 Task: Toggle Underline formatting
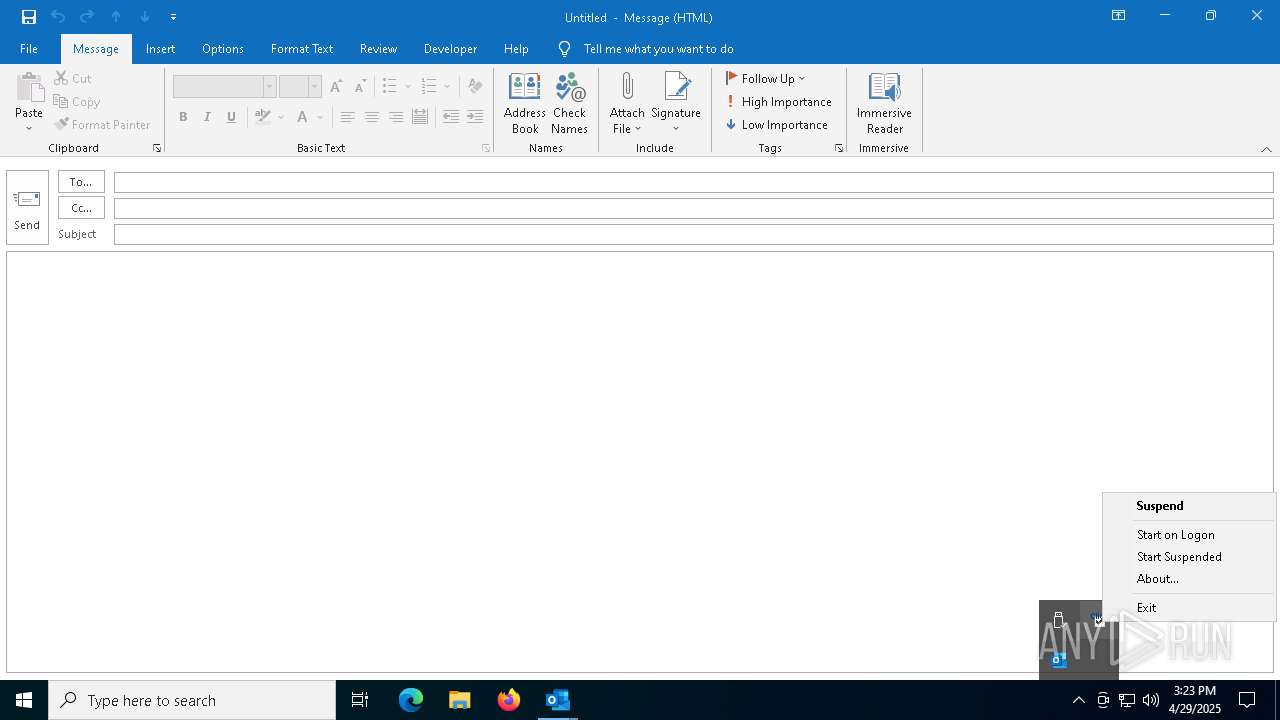pos(231,117)
